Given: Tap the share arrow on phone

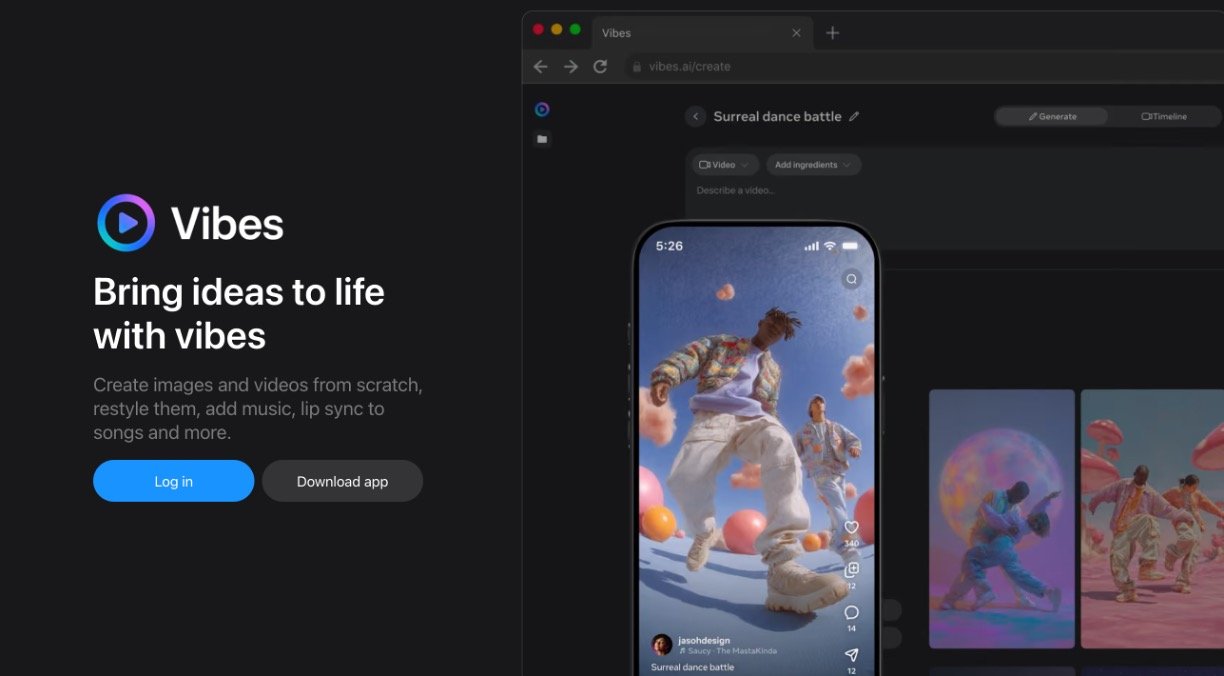Looking at the screenshot, I should click(851, 655).
